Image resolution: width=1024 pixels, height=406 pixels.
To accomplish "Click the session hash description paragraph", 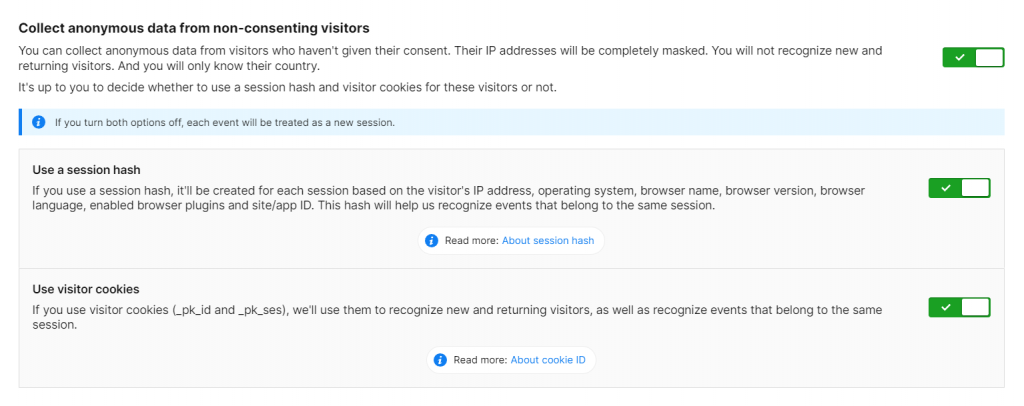I will (448, 197).
